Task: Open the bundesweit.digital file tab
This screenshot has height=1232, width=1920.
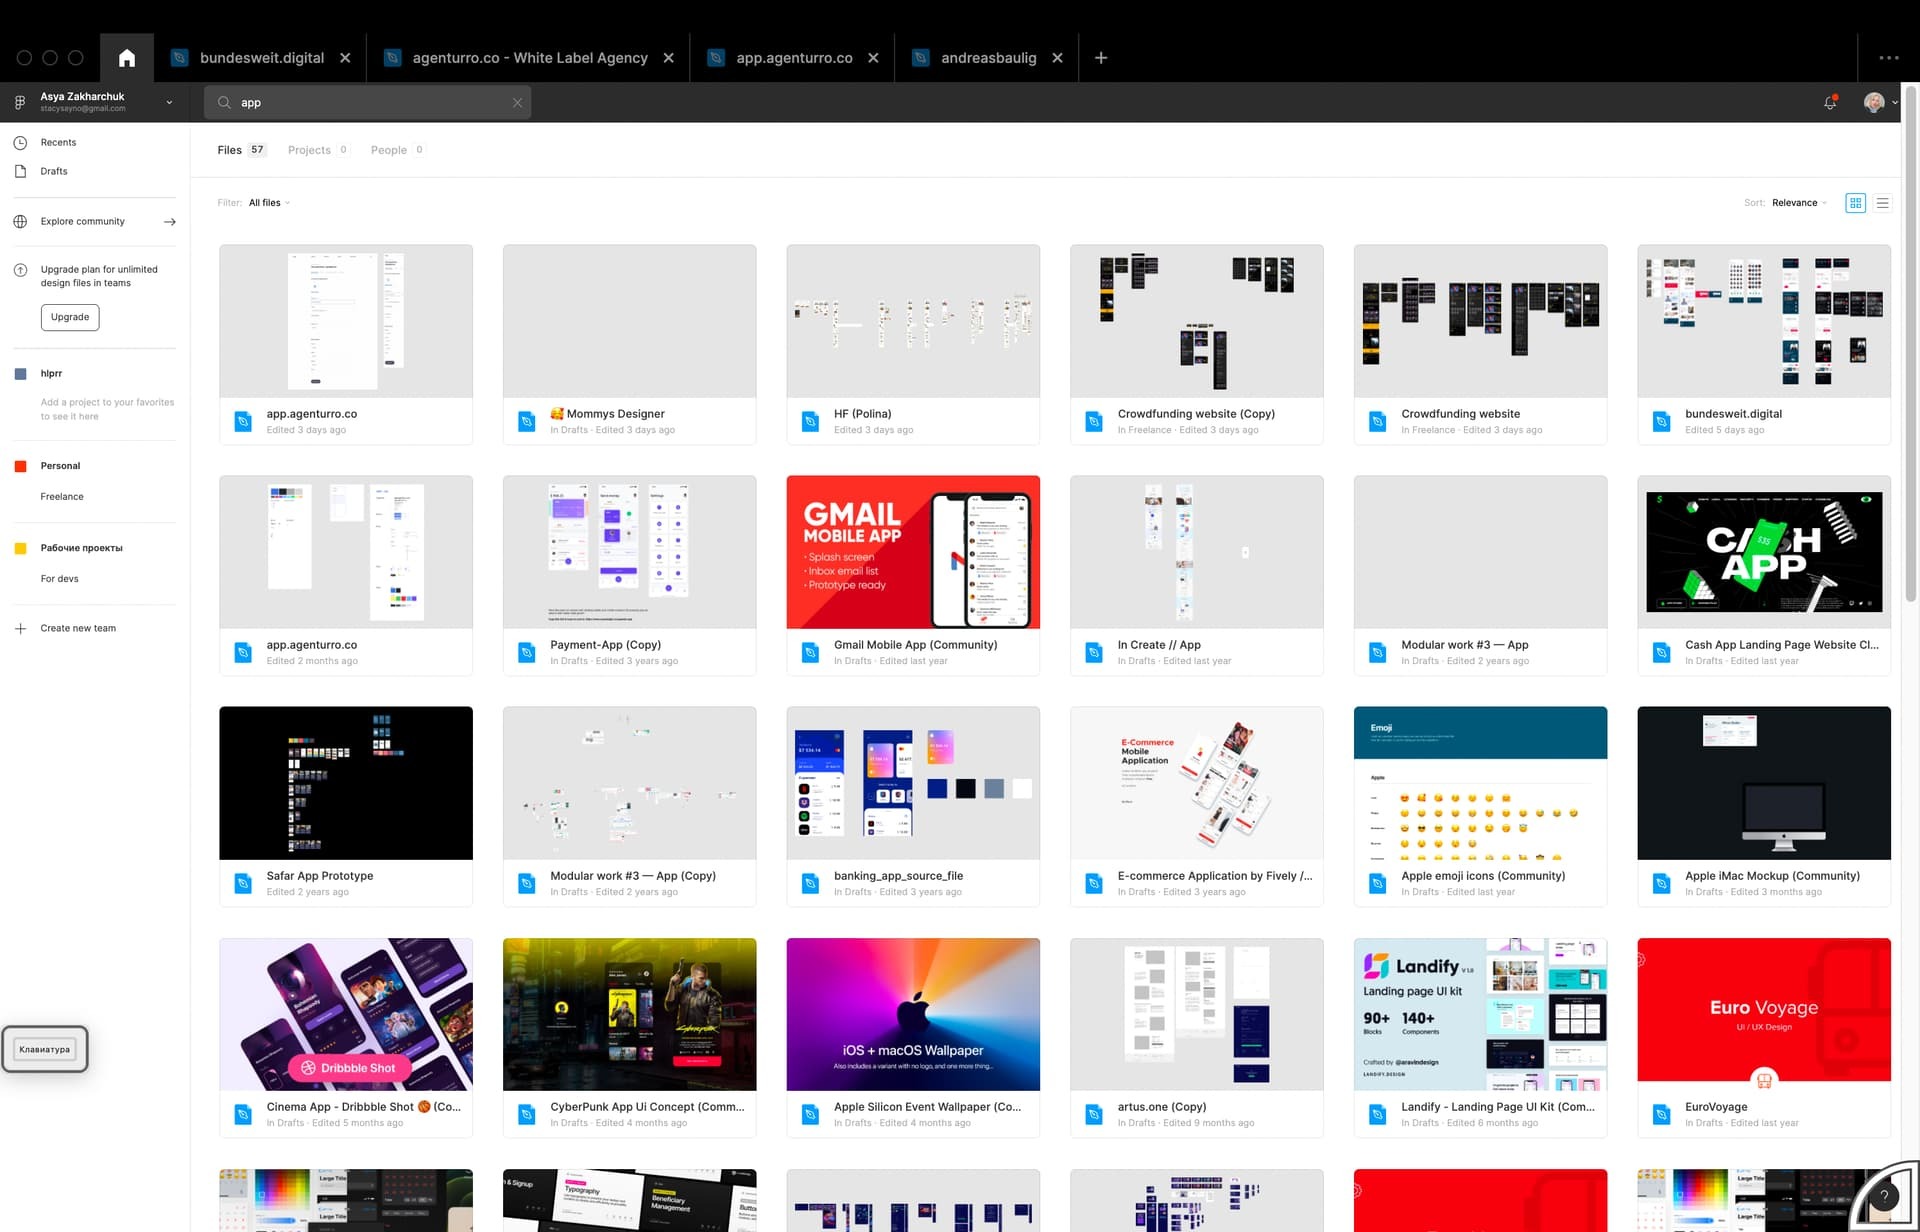Action: (x=261, y=58)
